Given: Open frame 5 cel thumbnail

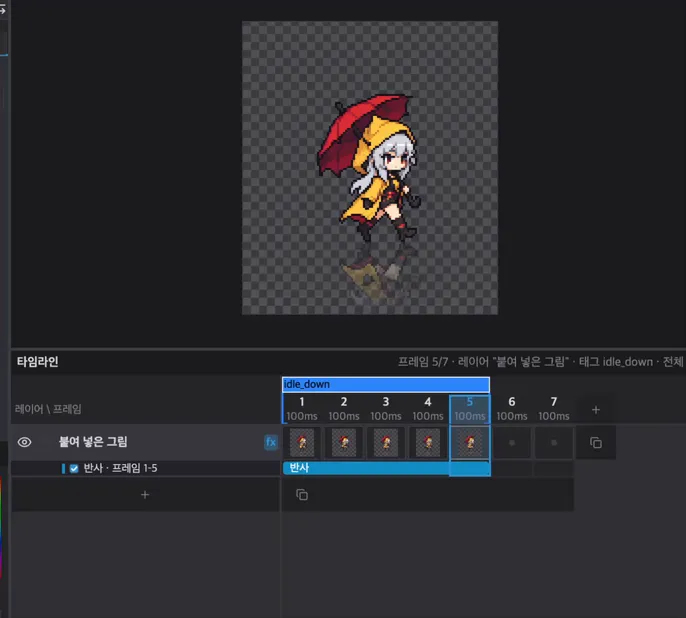Looking at the screenshot, I should point(470,443).
